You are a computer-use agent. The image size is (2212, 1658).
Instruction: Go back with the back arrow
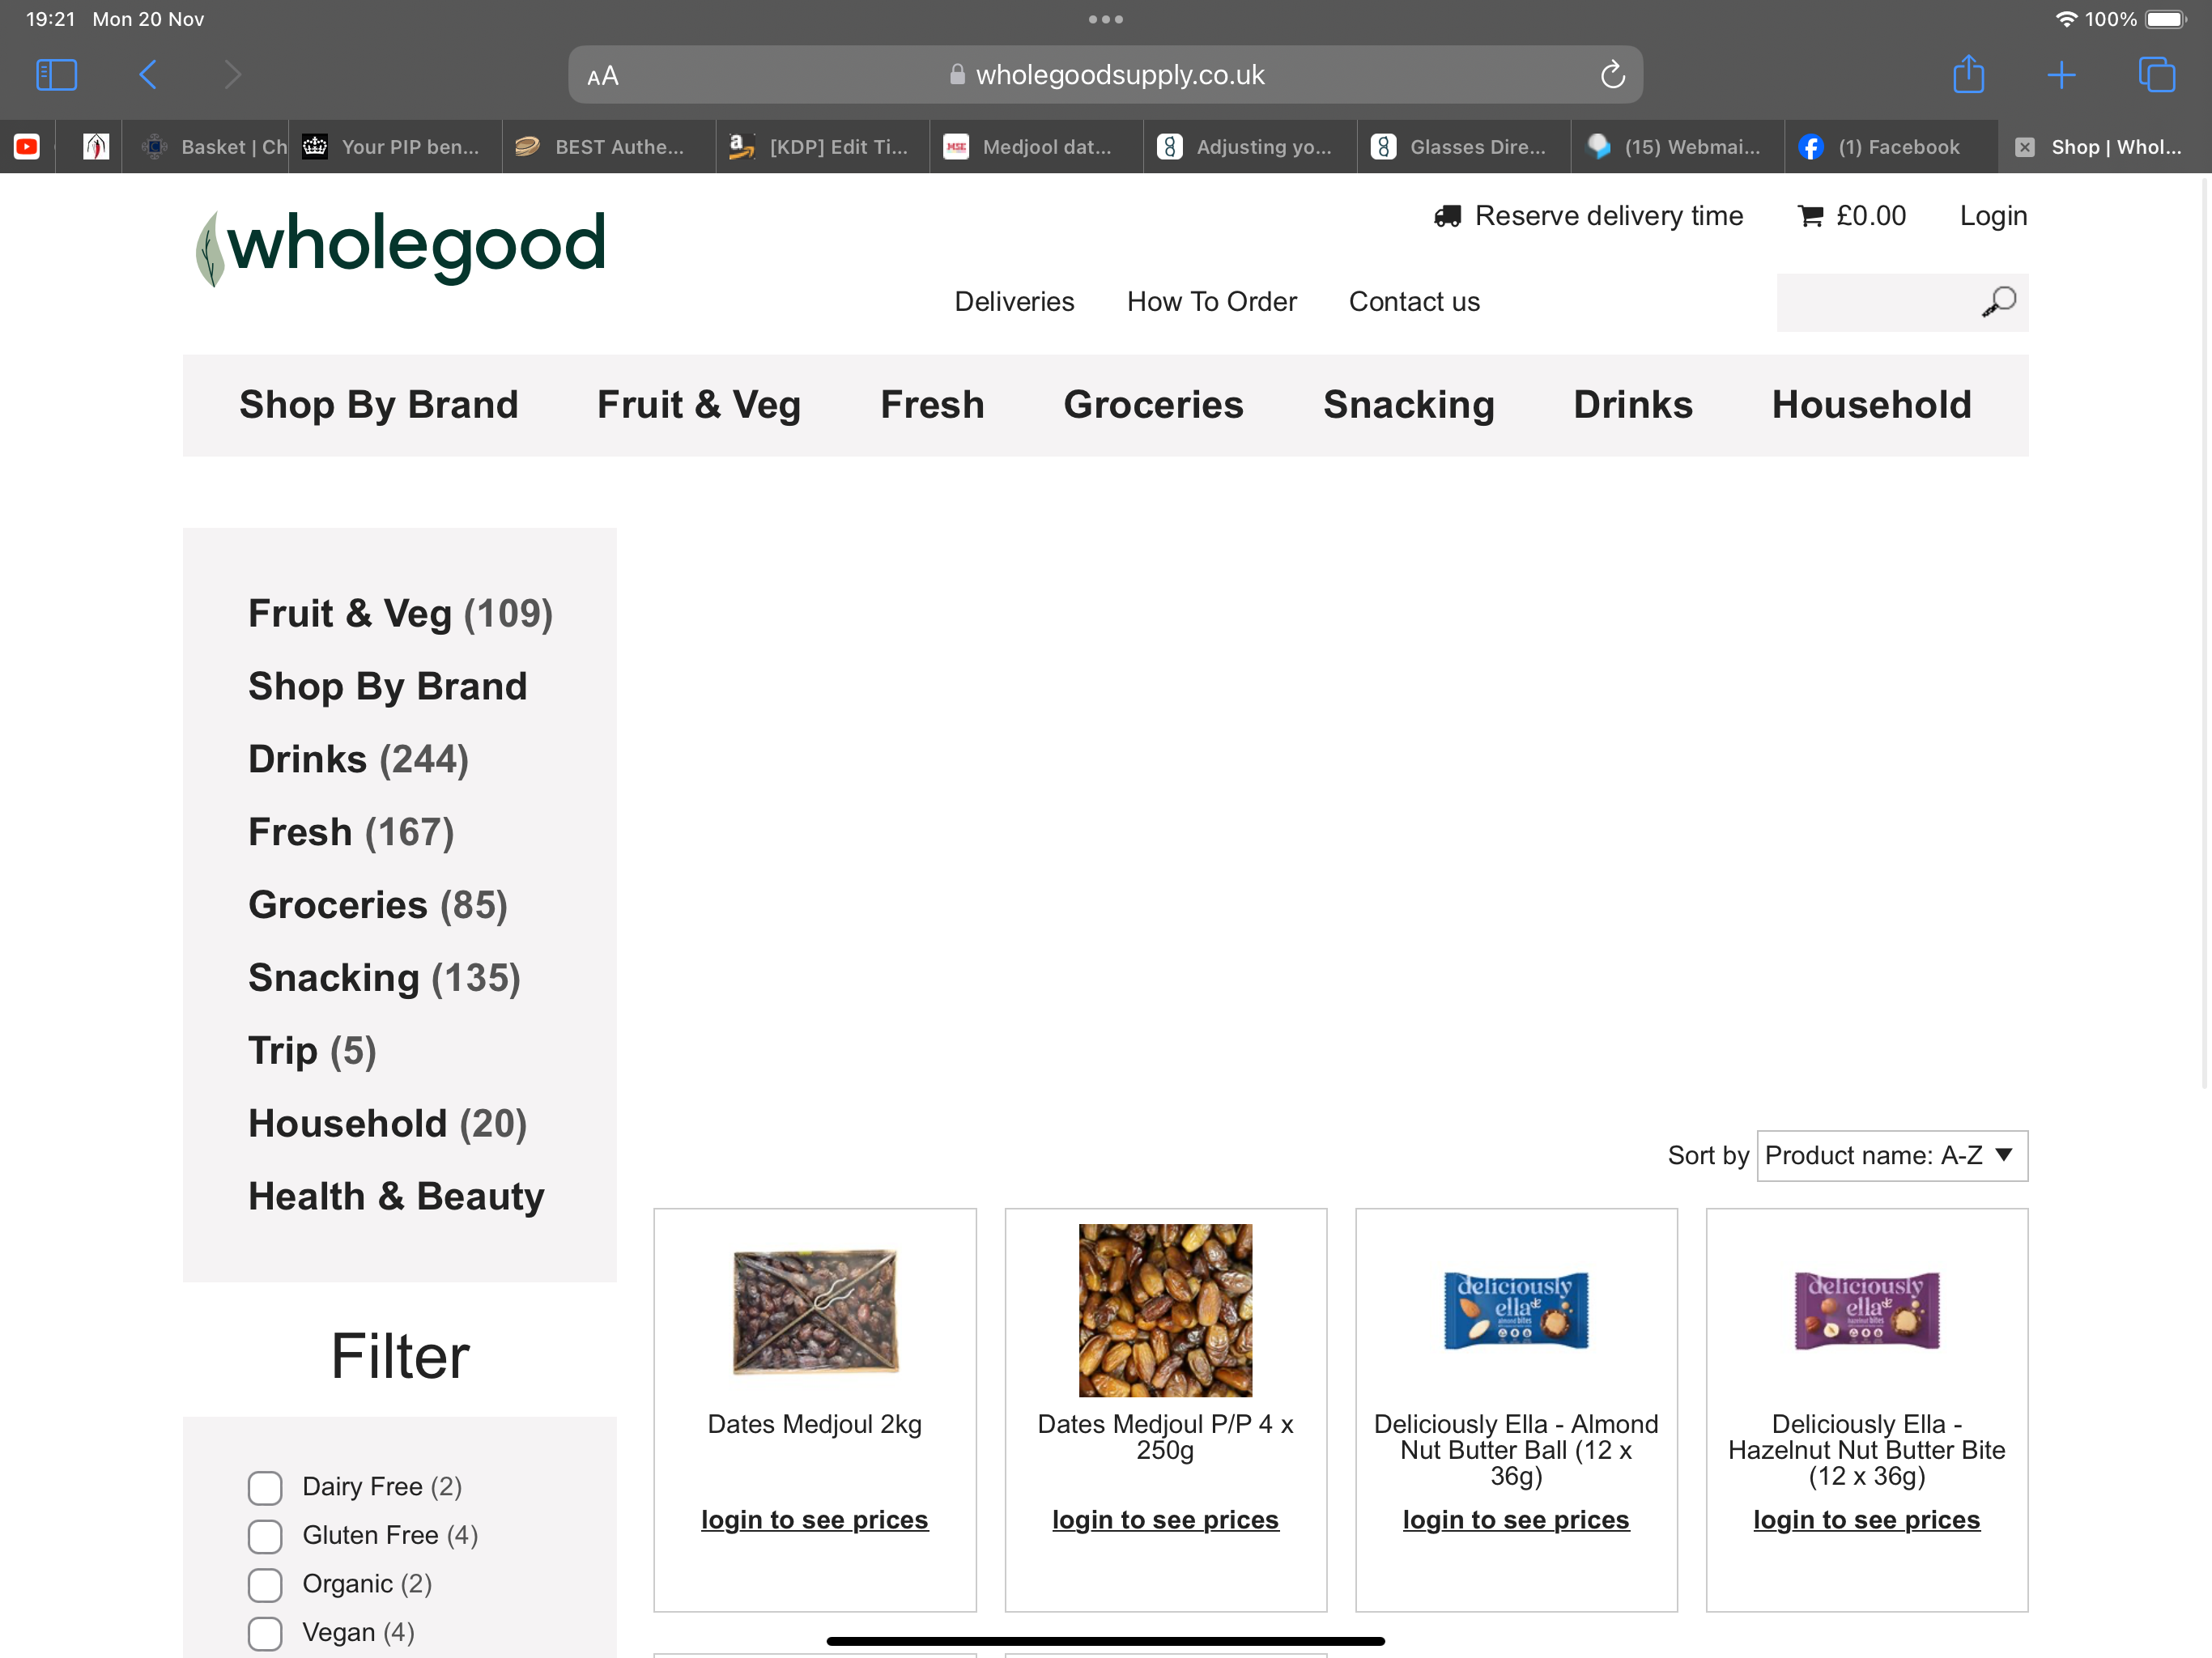point(148,75)
